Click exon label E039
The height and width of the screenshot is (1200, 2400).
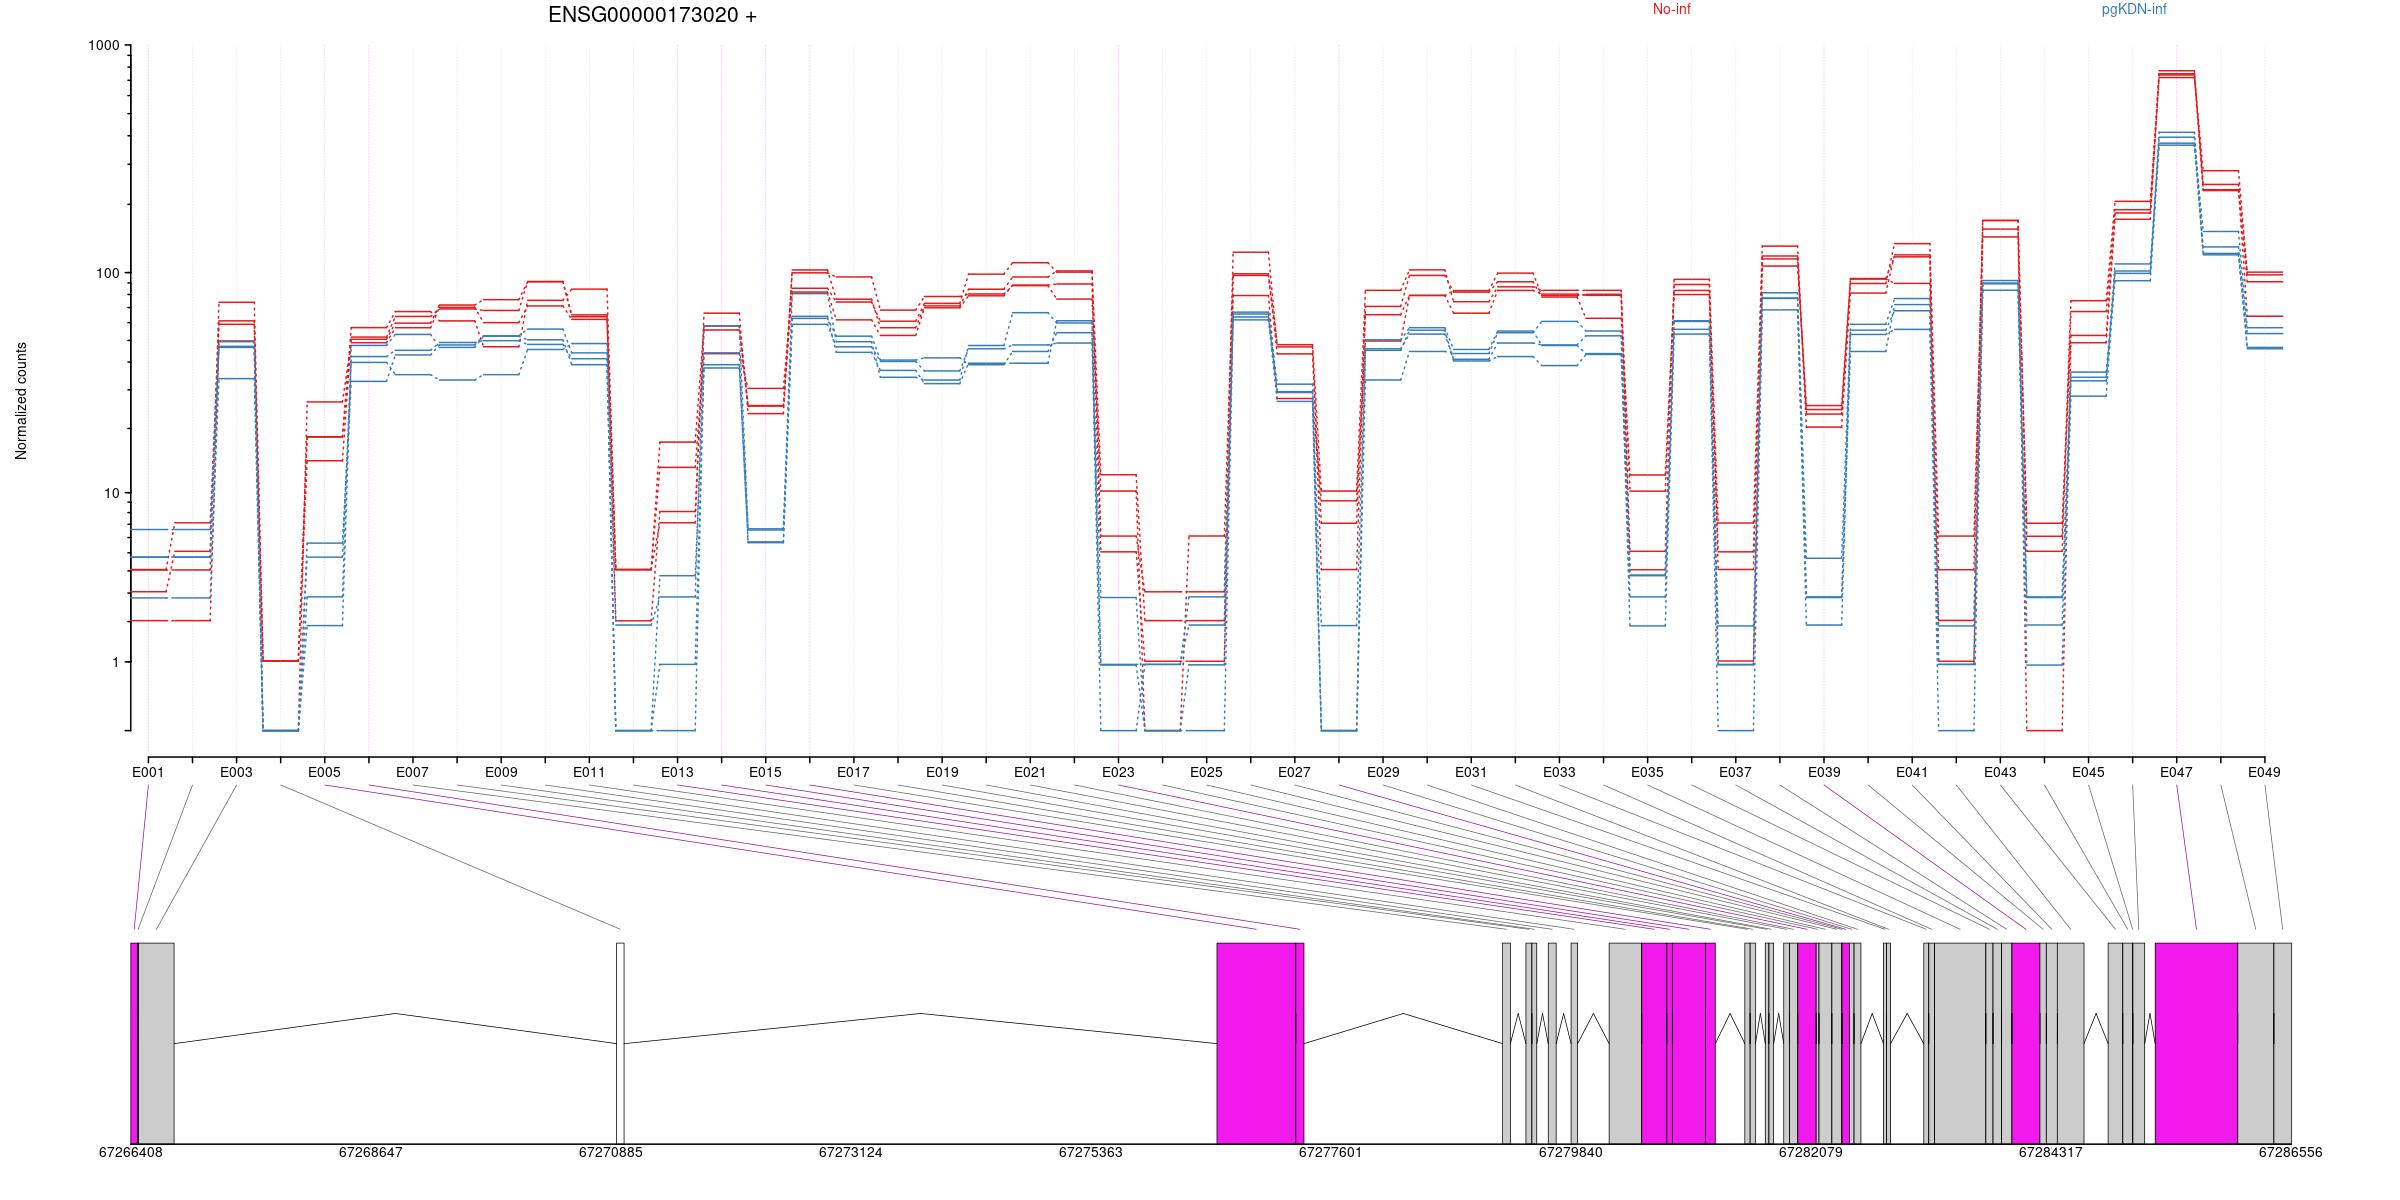pyautogui.click(x=1824, y=772)
